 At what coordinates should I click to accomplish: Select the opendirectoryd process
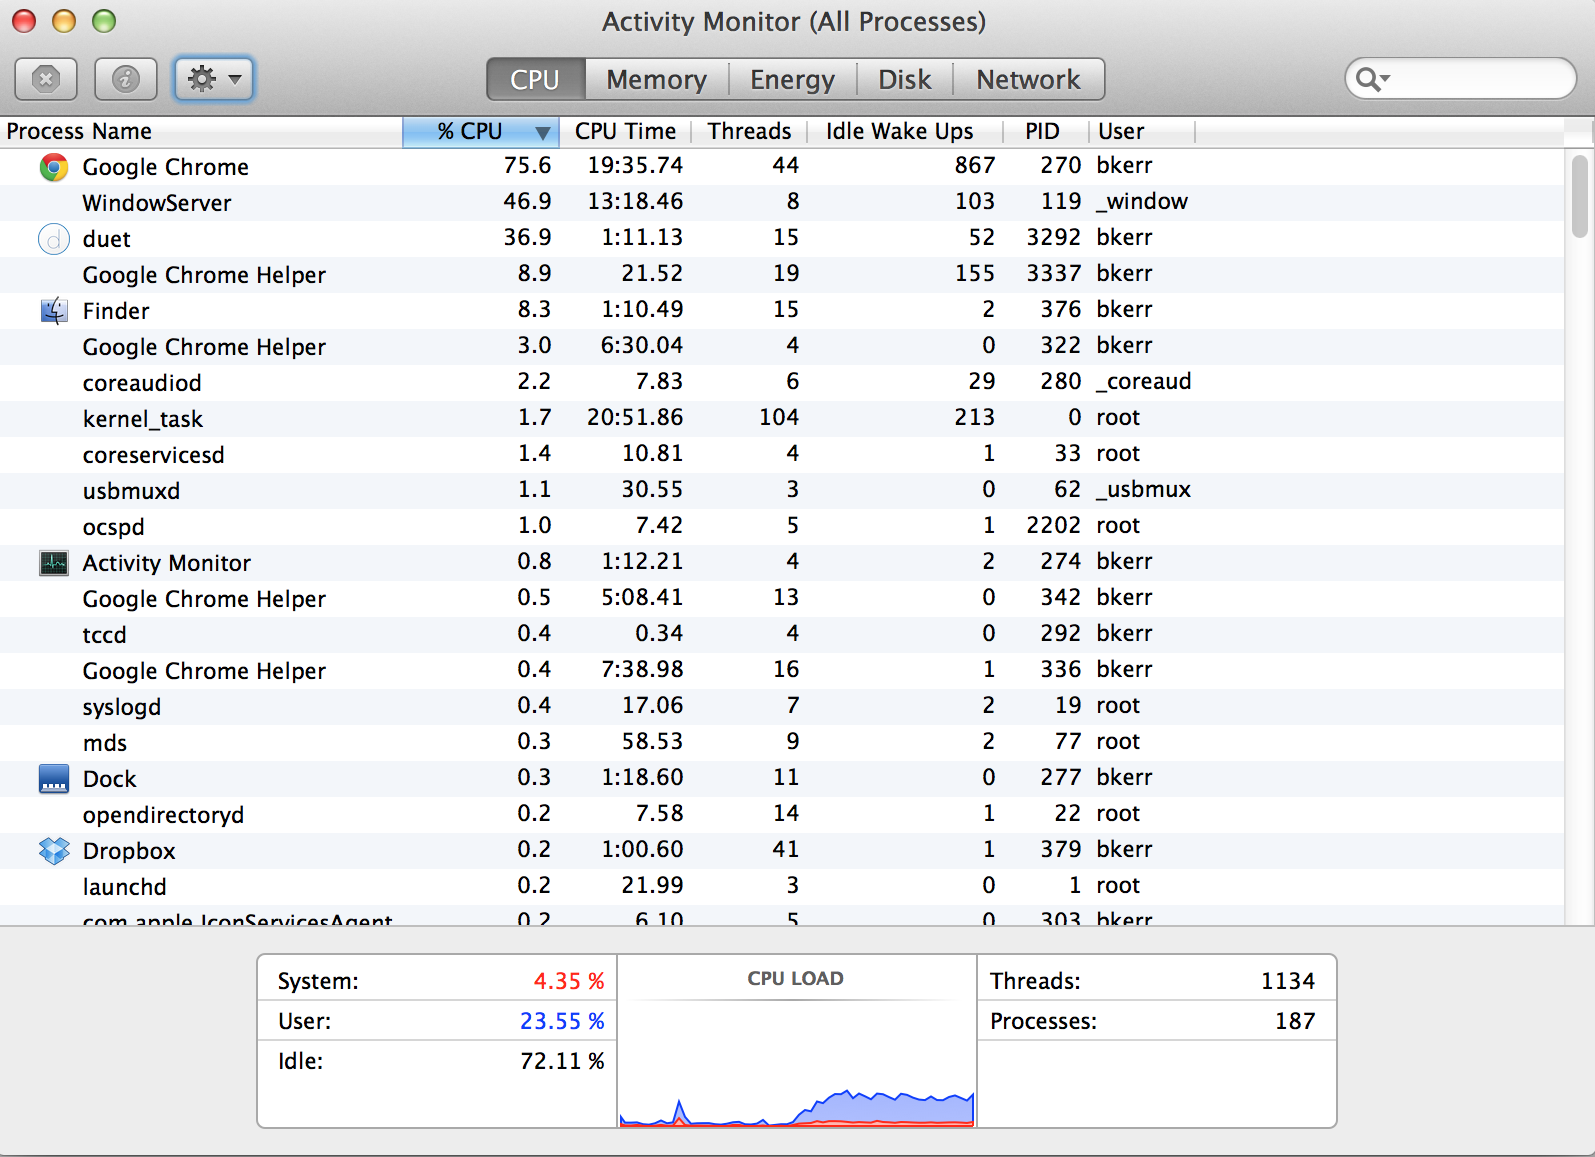782,815
